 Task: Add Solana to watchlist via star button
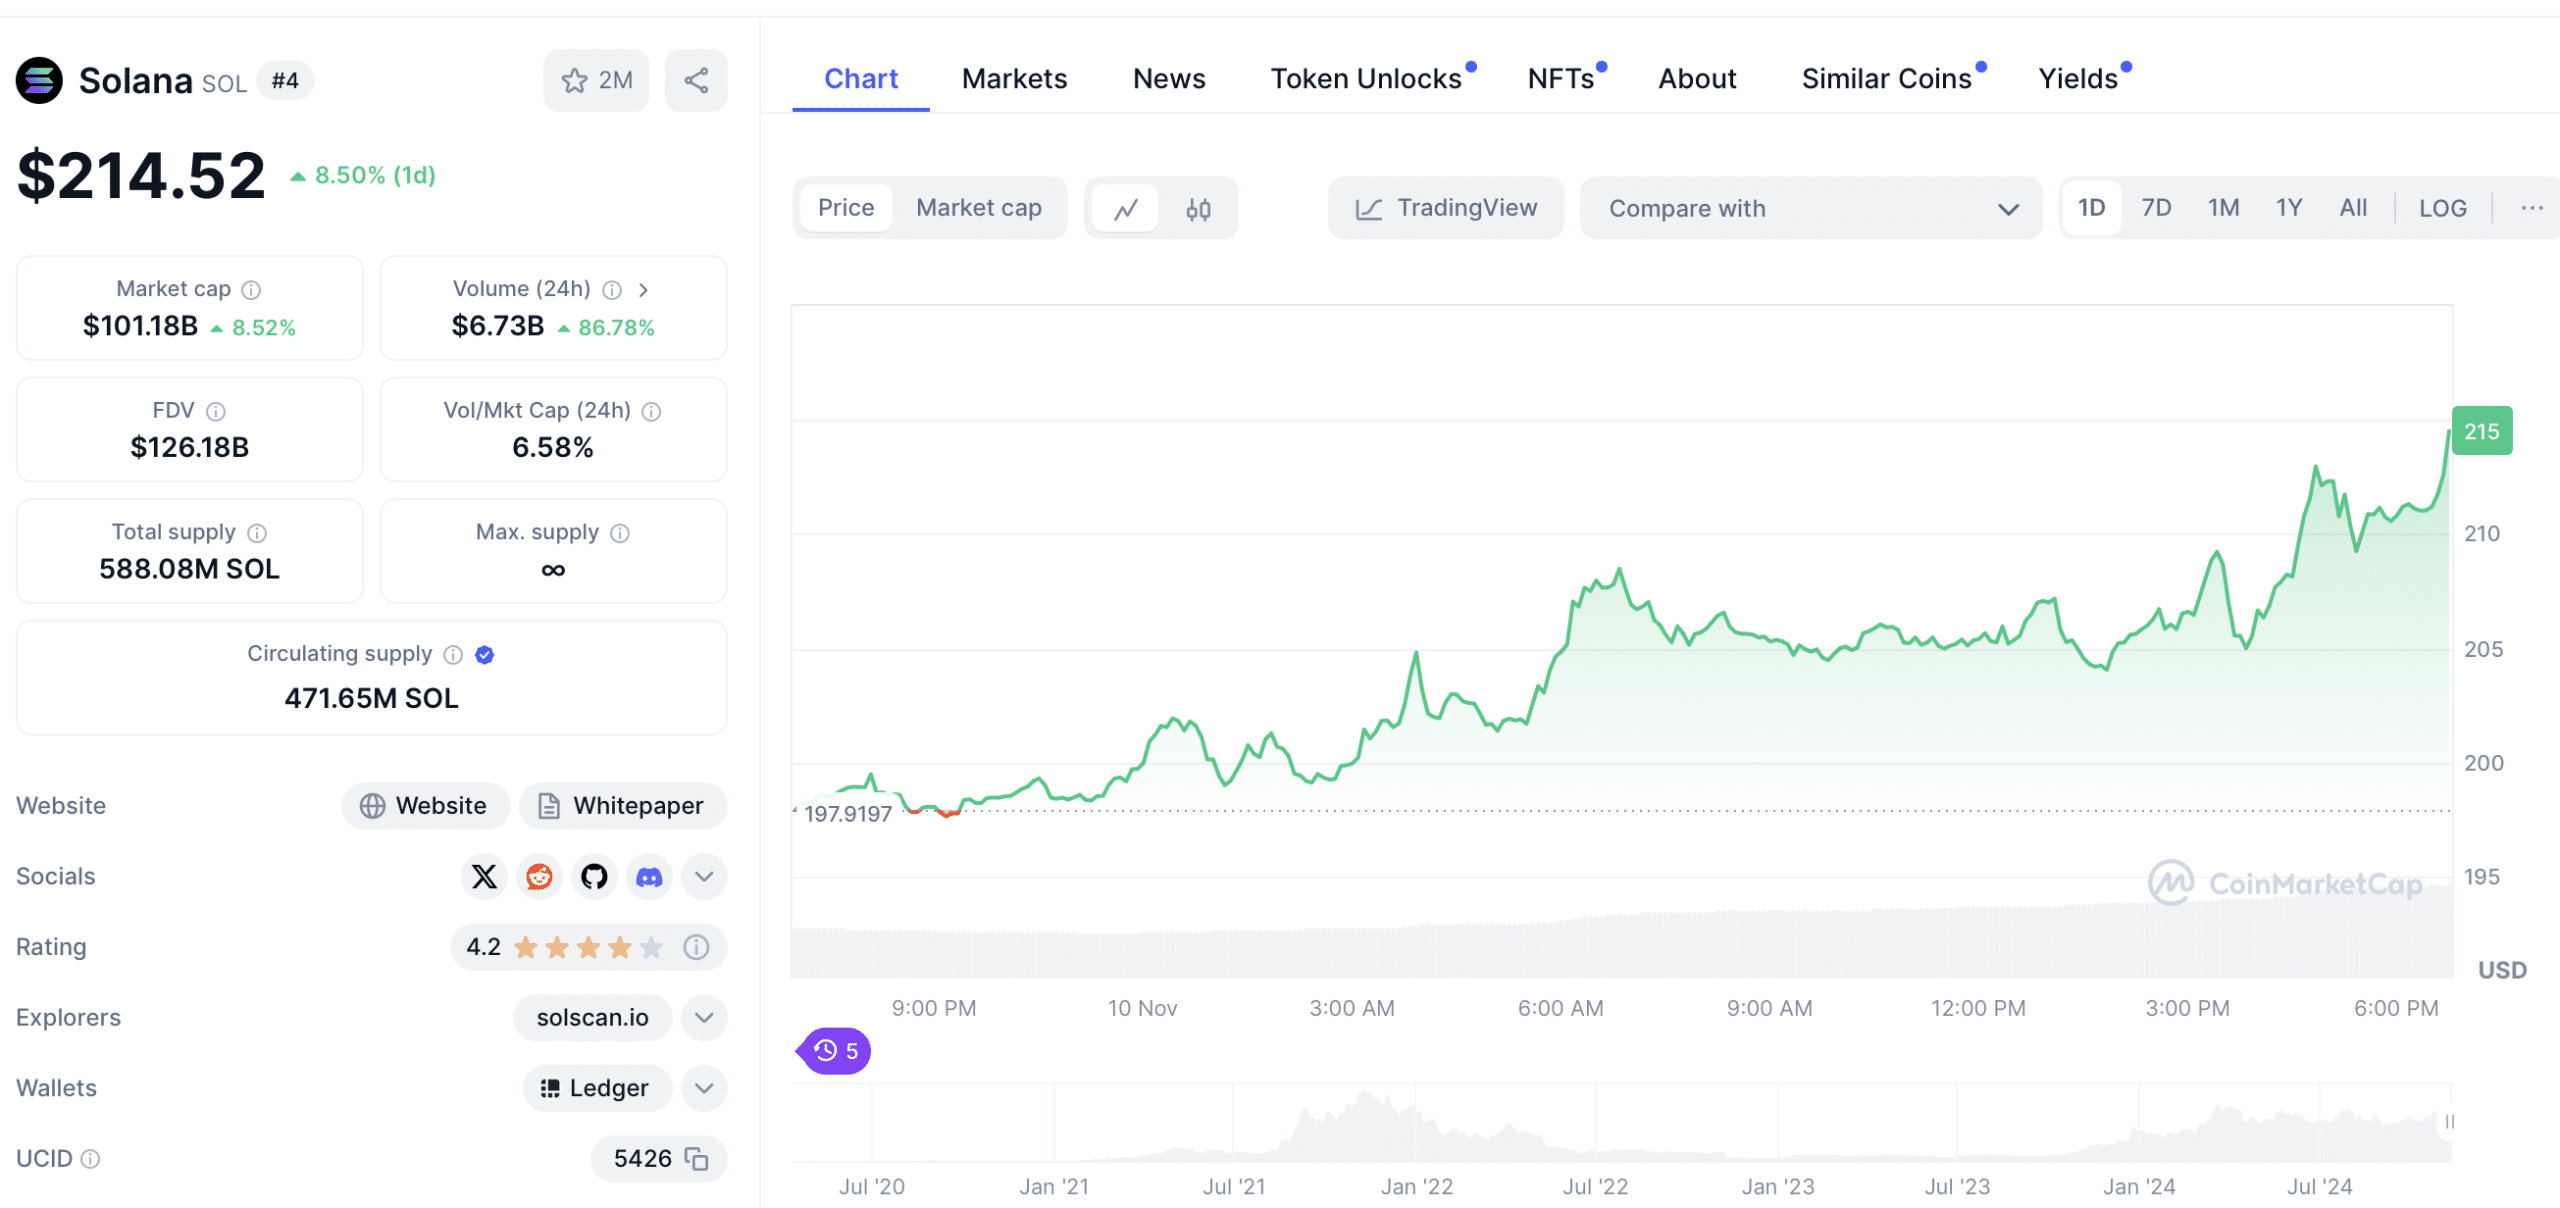(x=596, y=80)
